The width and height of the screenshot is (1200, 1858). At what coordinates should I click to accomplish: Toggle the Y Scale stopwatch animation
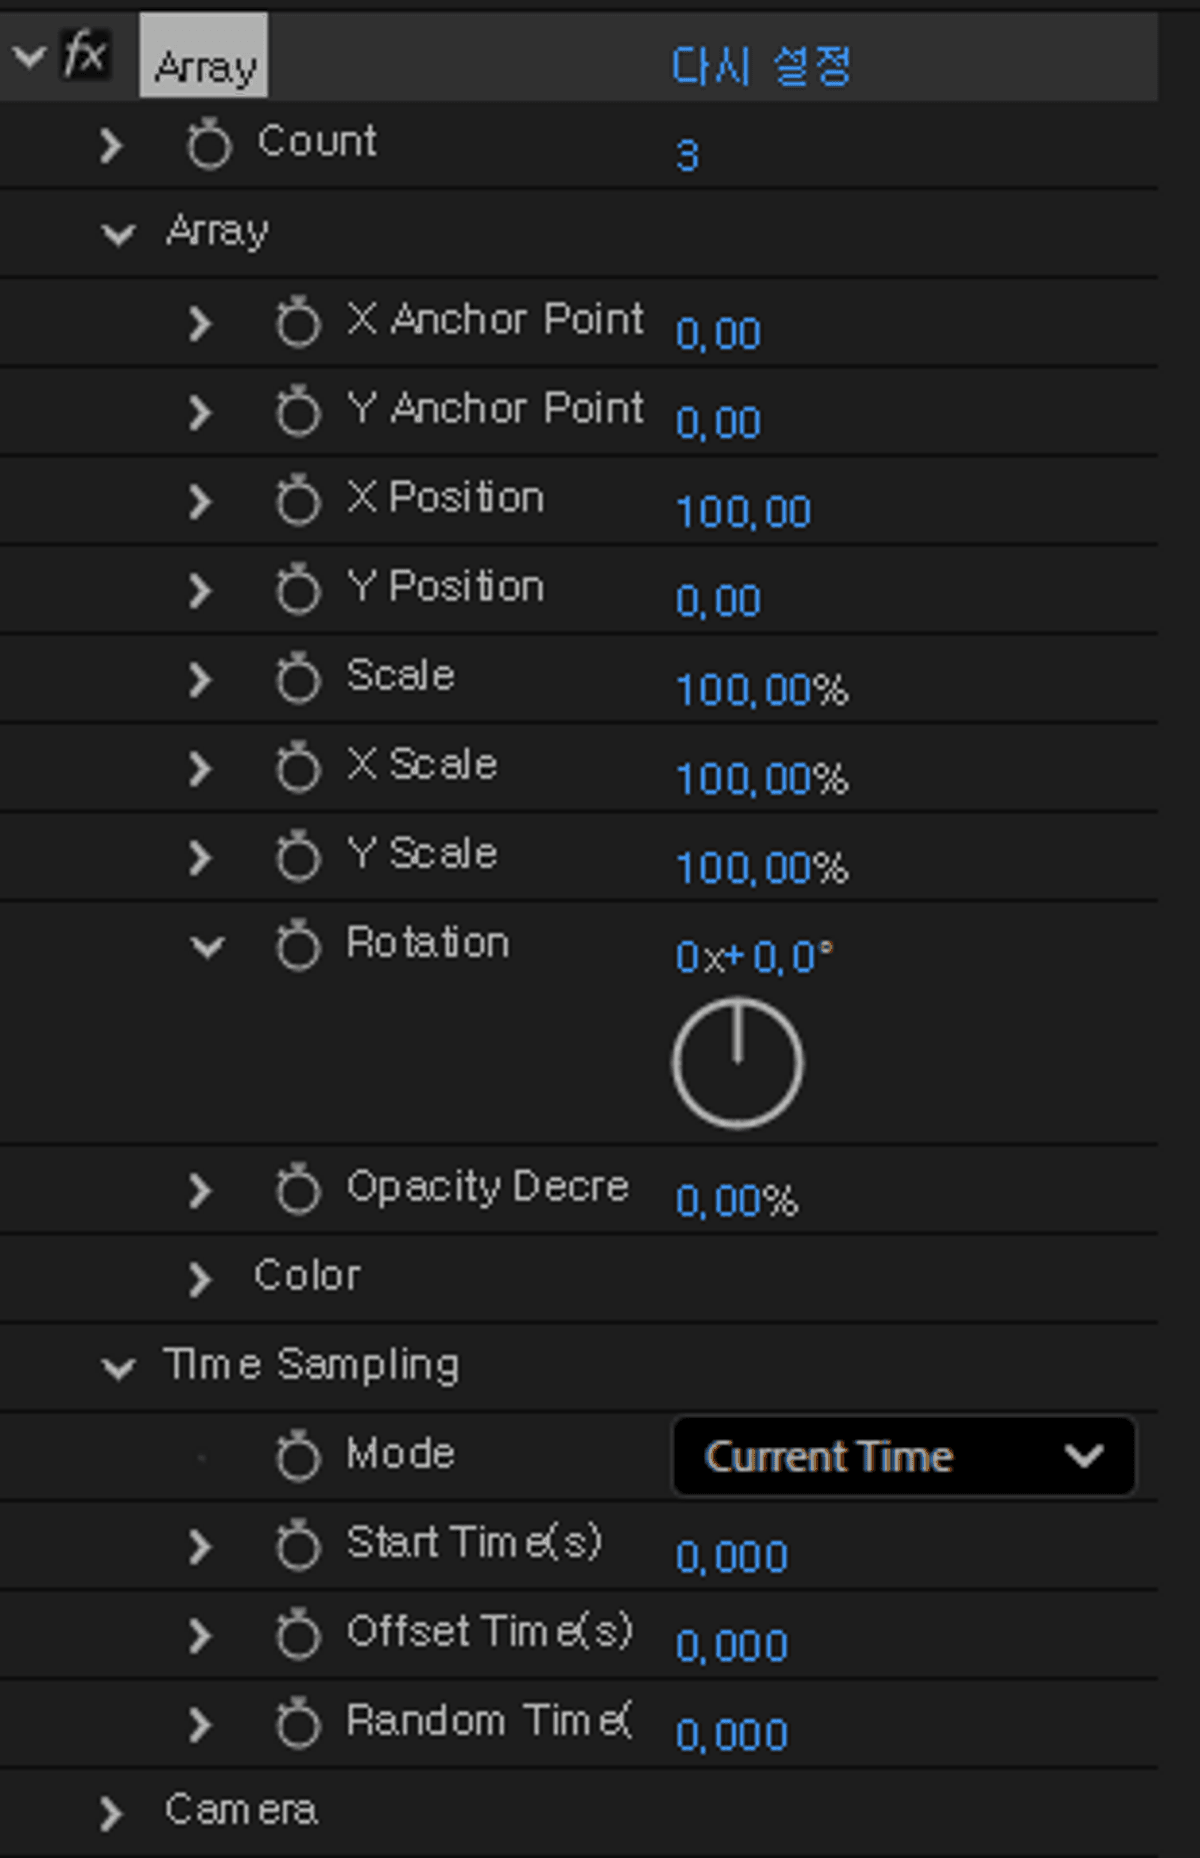[x=297, y=856]
